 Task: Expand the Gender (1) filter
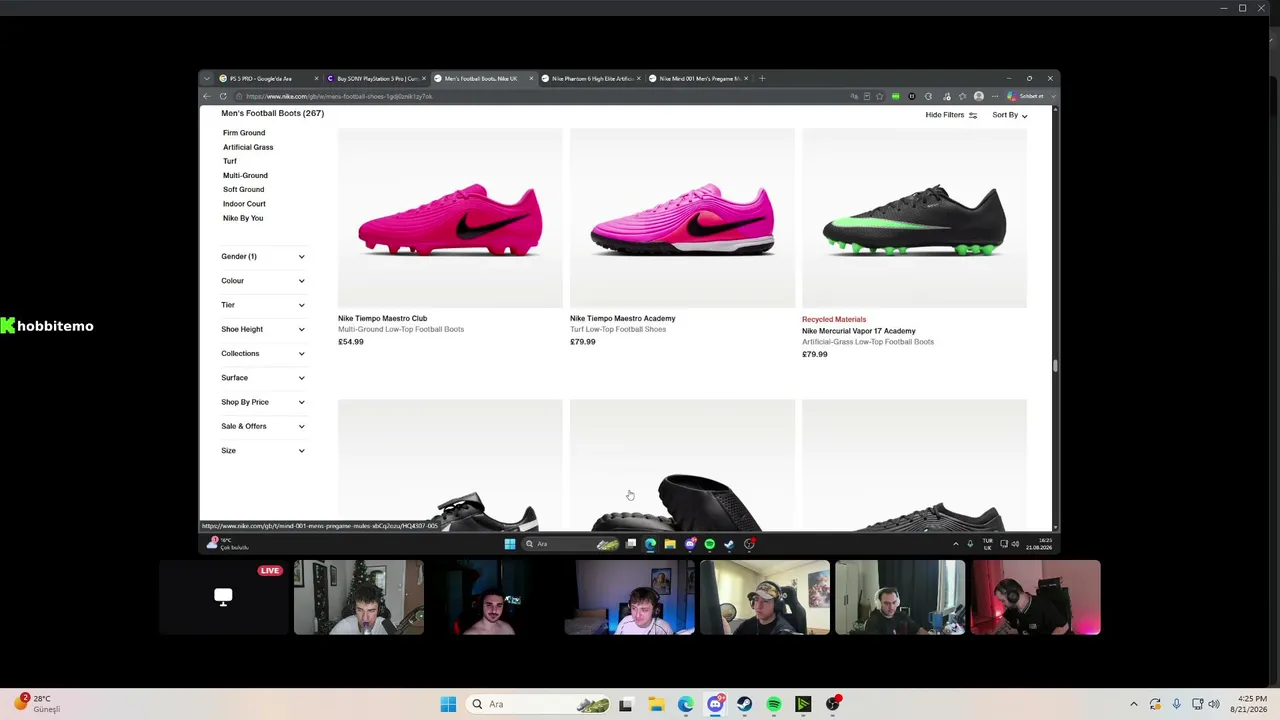[263, 256]
